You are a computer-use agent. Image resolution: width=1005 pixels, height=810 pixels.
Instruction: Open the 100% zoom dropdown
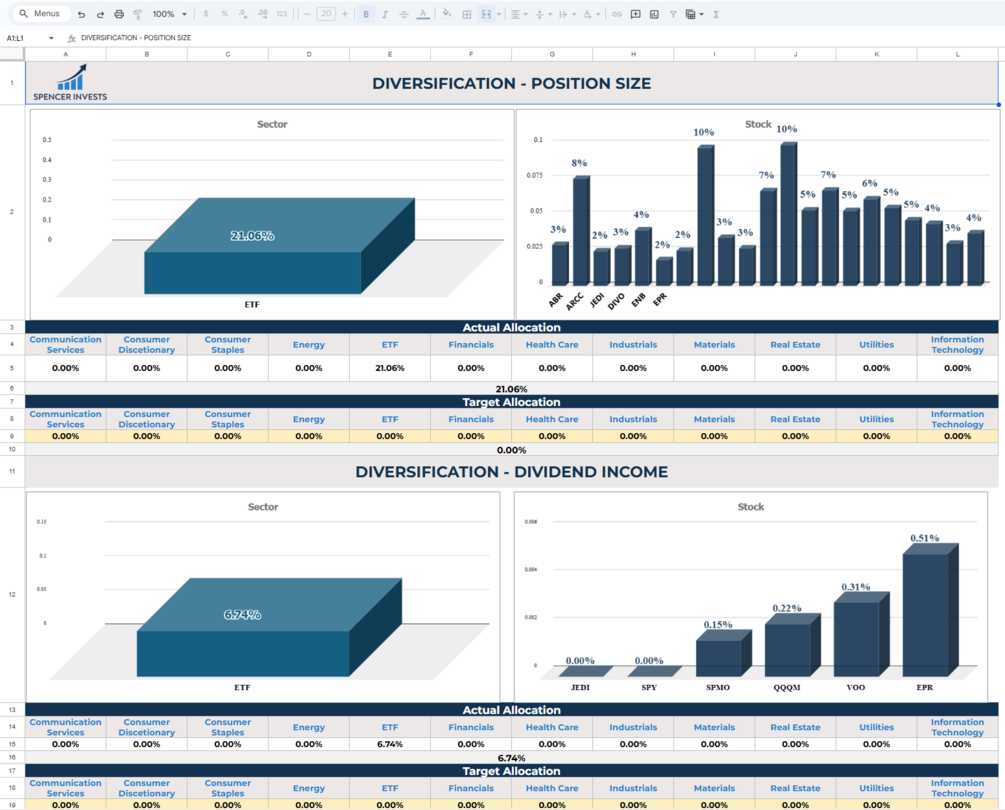coord(170,14)
